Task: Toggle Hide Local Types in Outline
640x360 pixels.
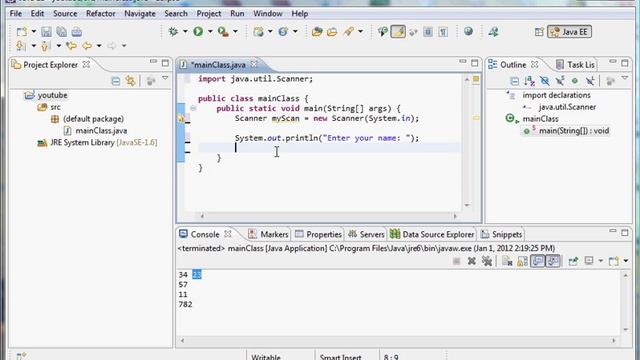Action: (x=590, y=81)
